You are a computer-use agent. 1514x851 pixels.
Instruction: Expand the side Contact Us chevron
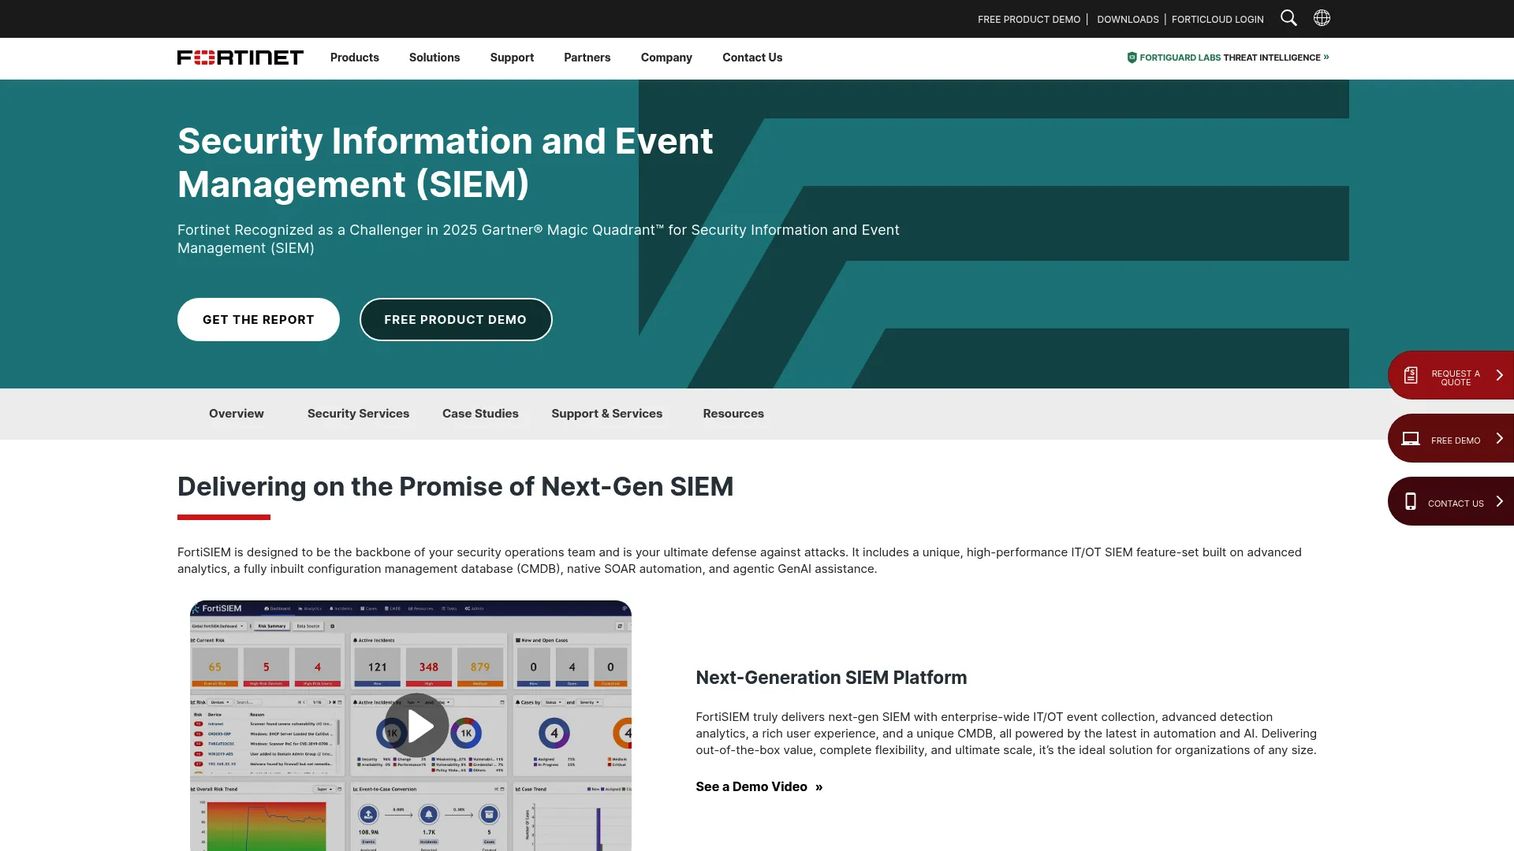pyautogui.click(x=1499, y=502)
